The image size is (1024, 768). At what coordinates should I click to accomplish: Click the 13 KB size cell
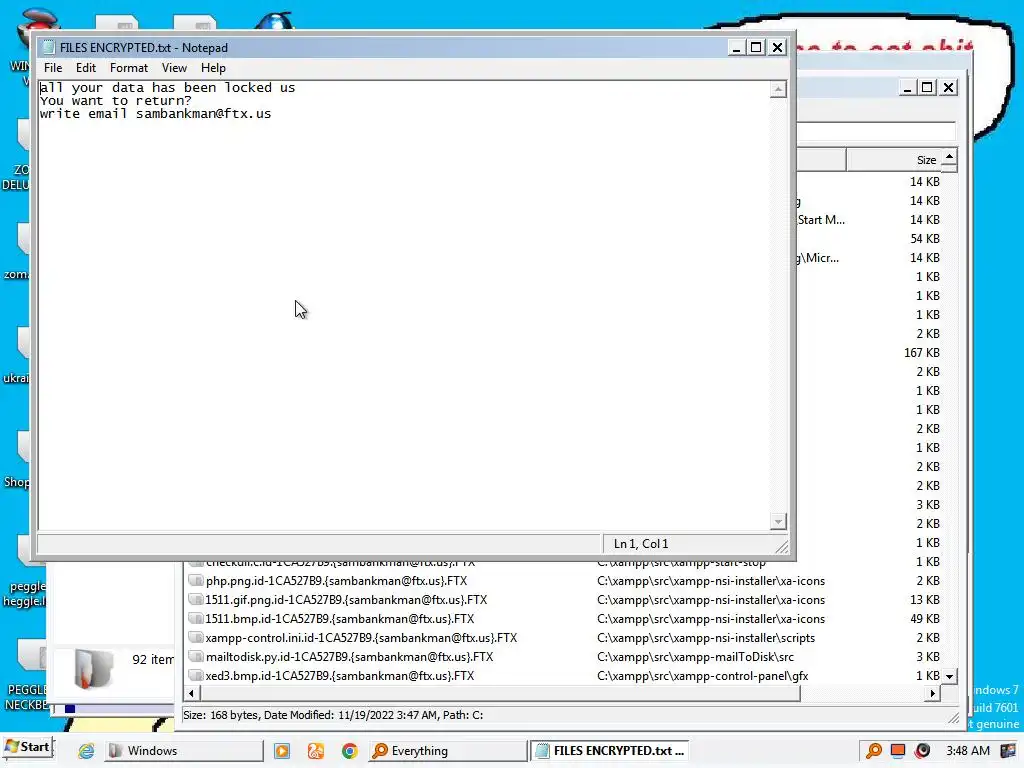pyautogui.click(x=925, y=600)
